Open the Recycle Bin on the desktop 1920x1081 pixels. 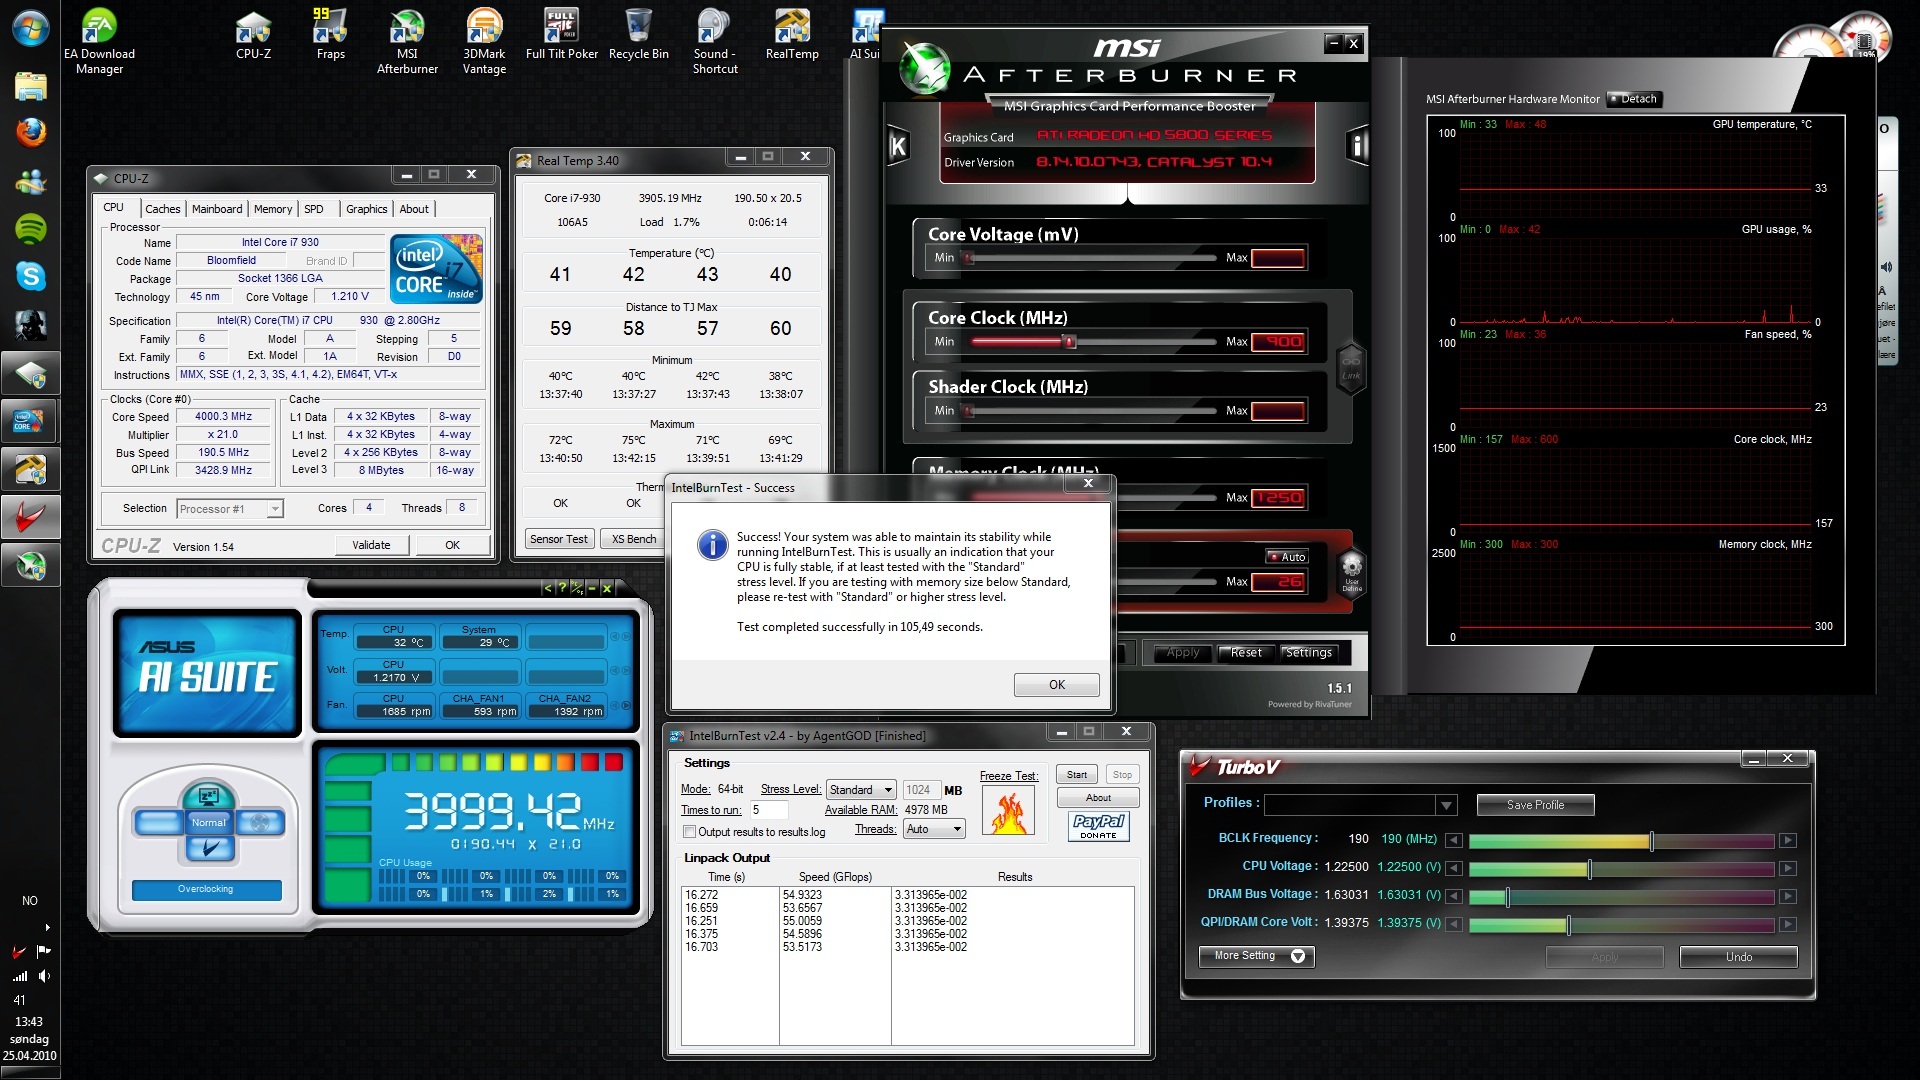pyautogui.click(x=638, y=35)
